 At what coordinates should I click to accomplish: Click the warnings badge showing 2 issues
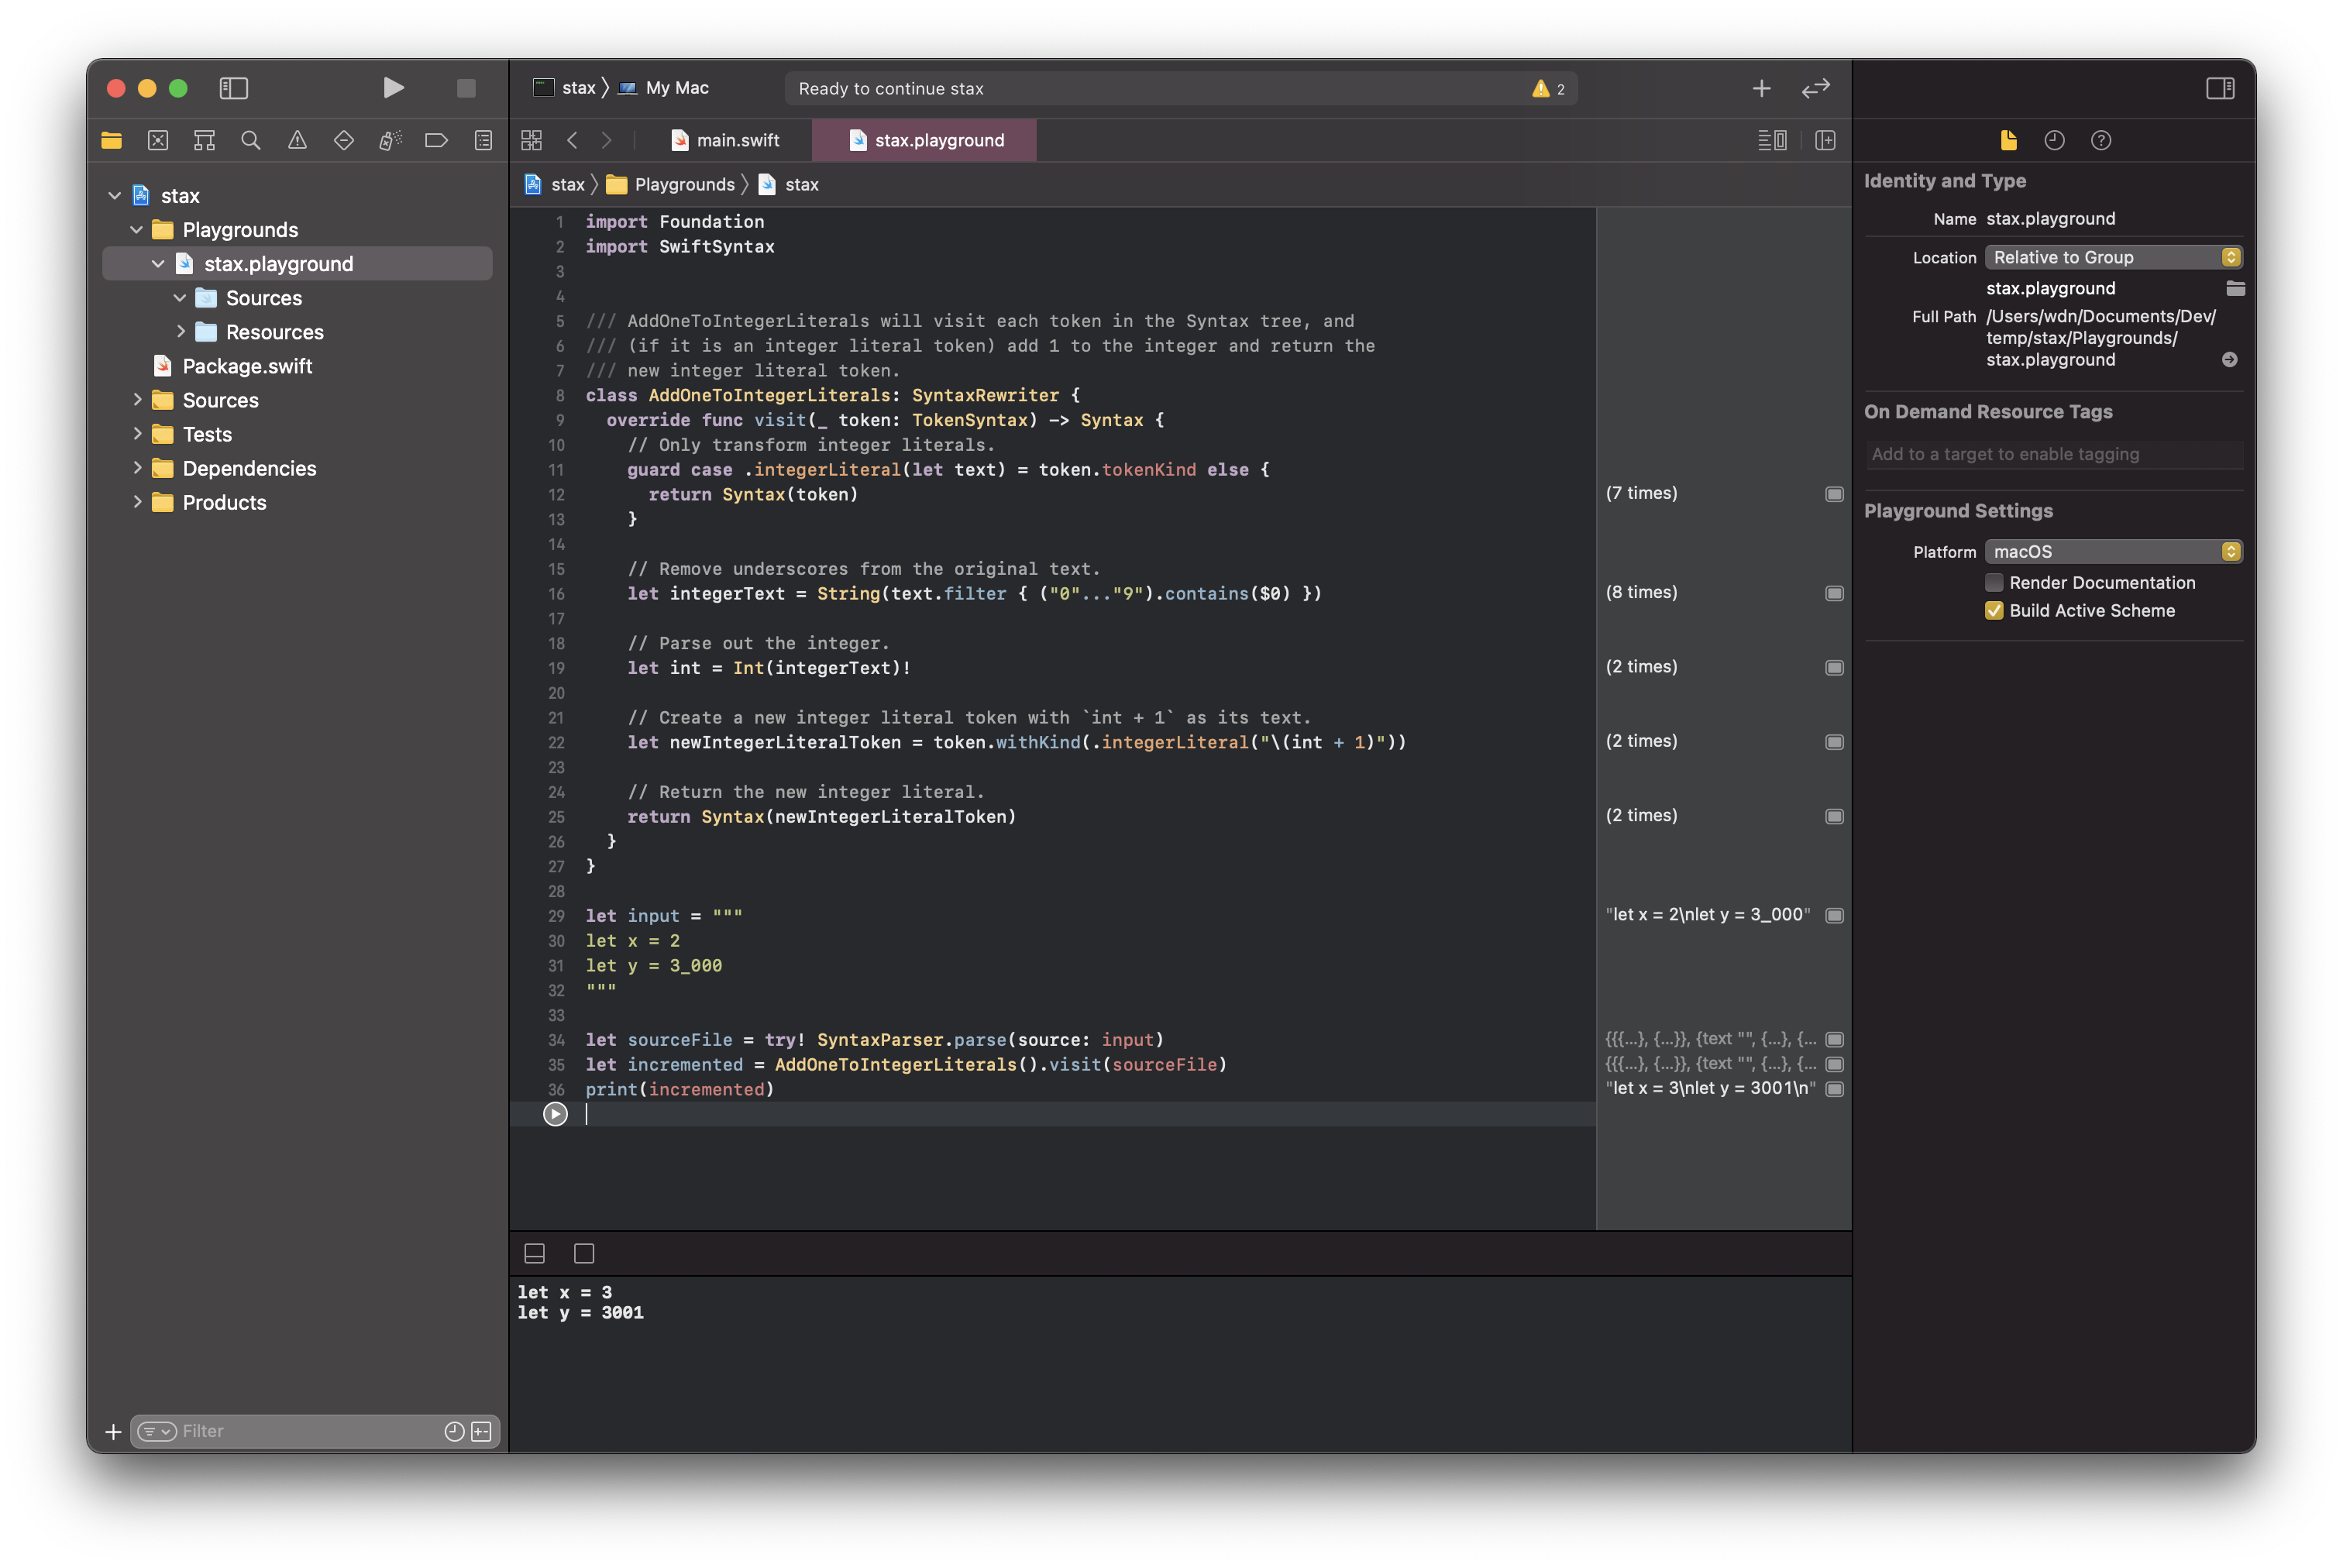point(1548,89)
